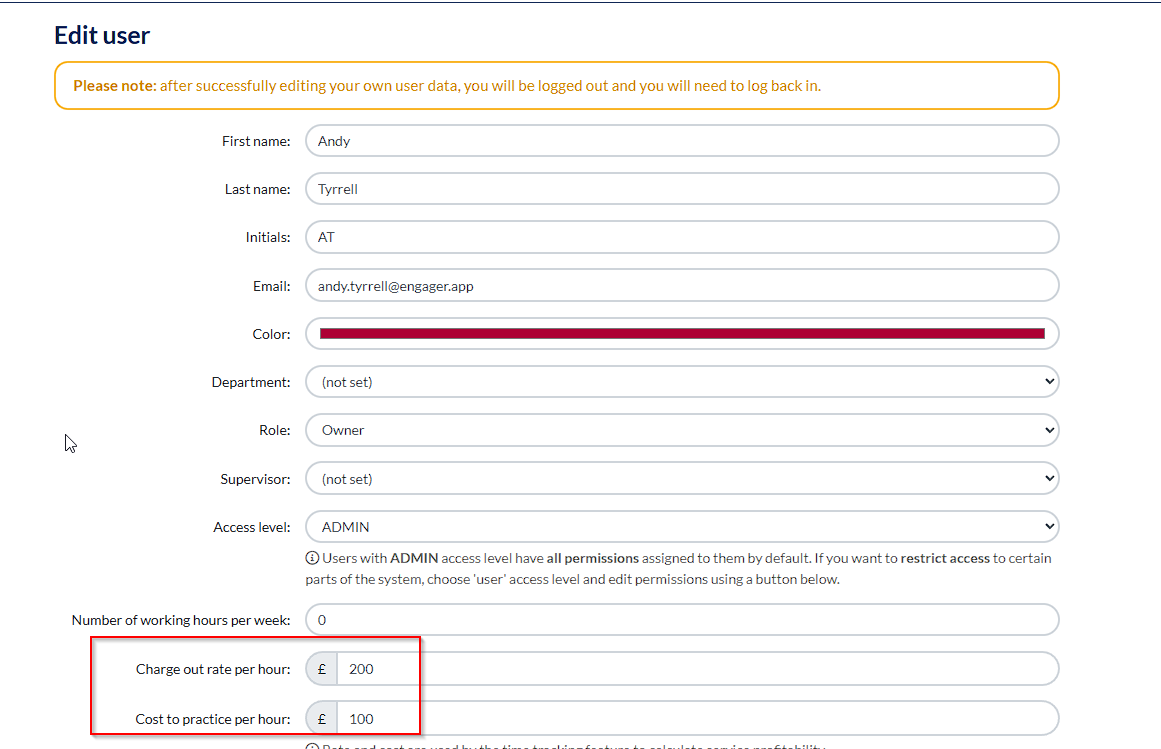This screenshot has width=1161, height=749.
Task: Click the £ prefix of Cost to practice
Action: pos(322,718)
